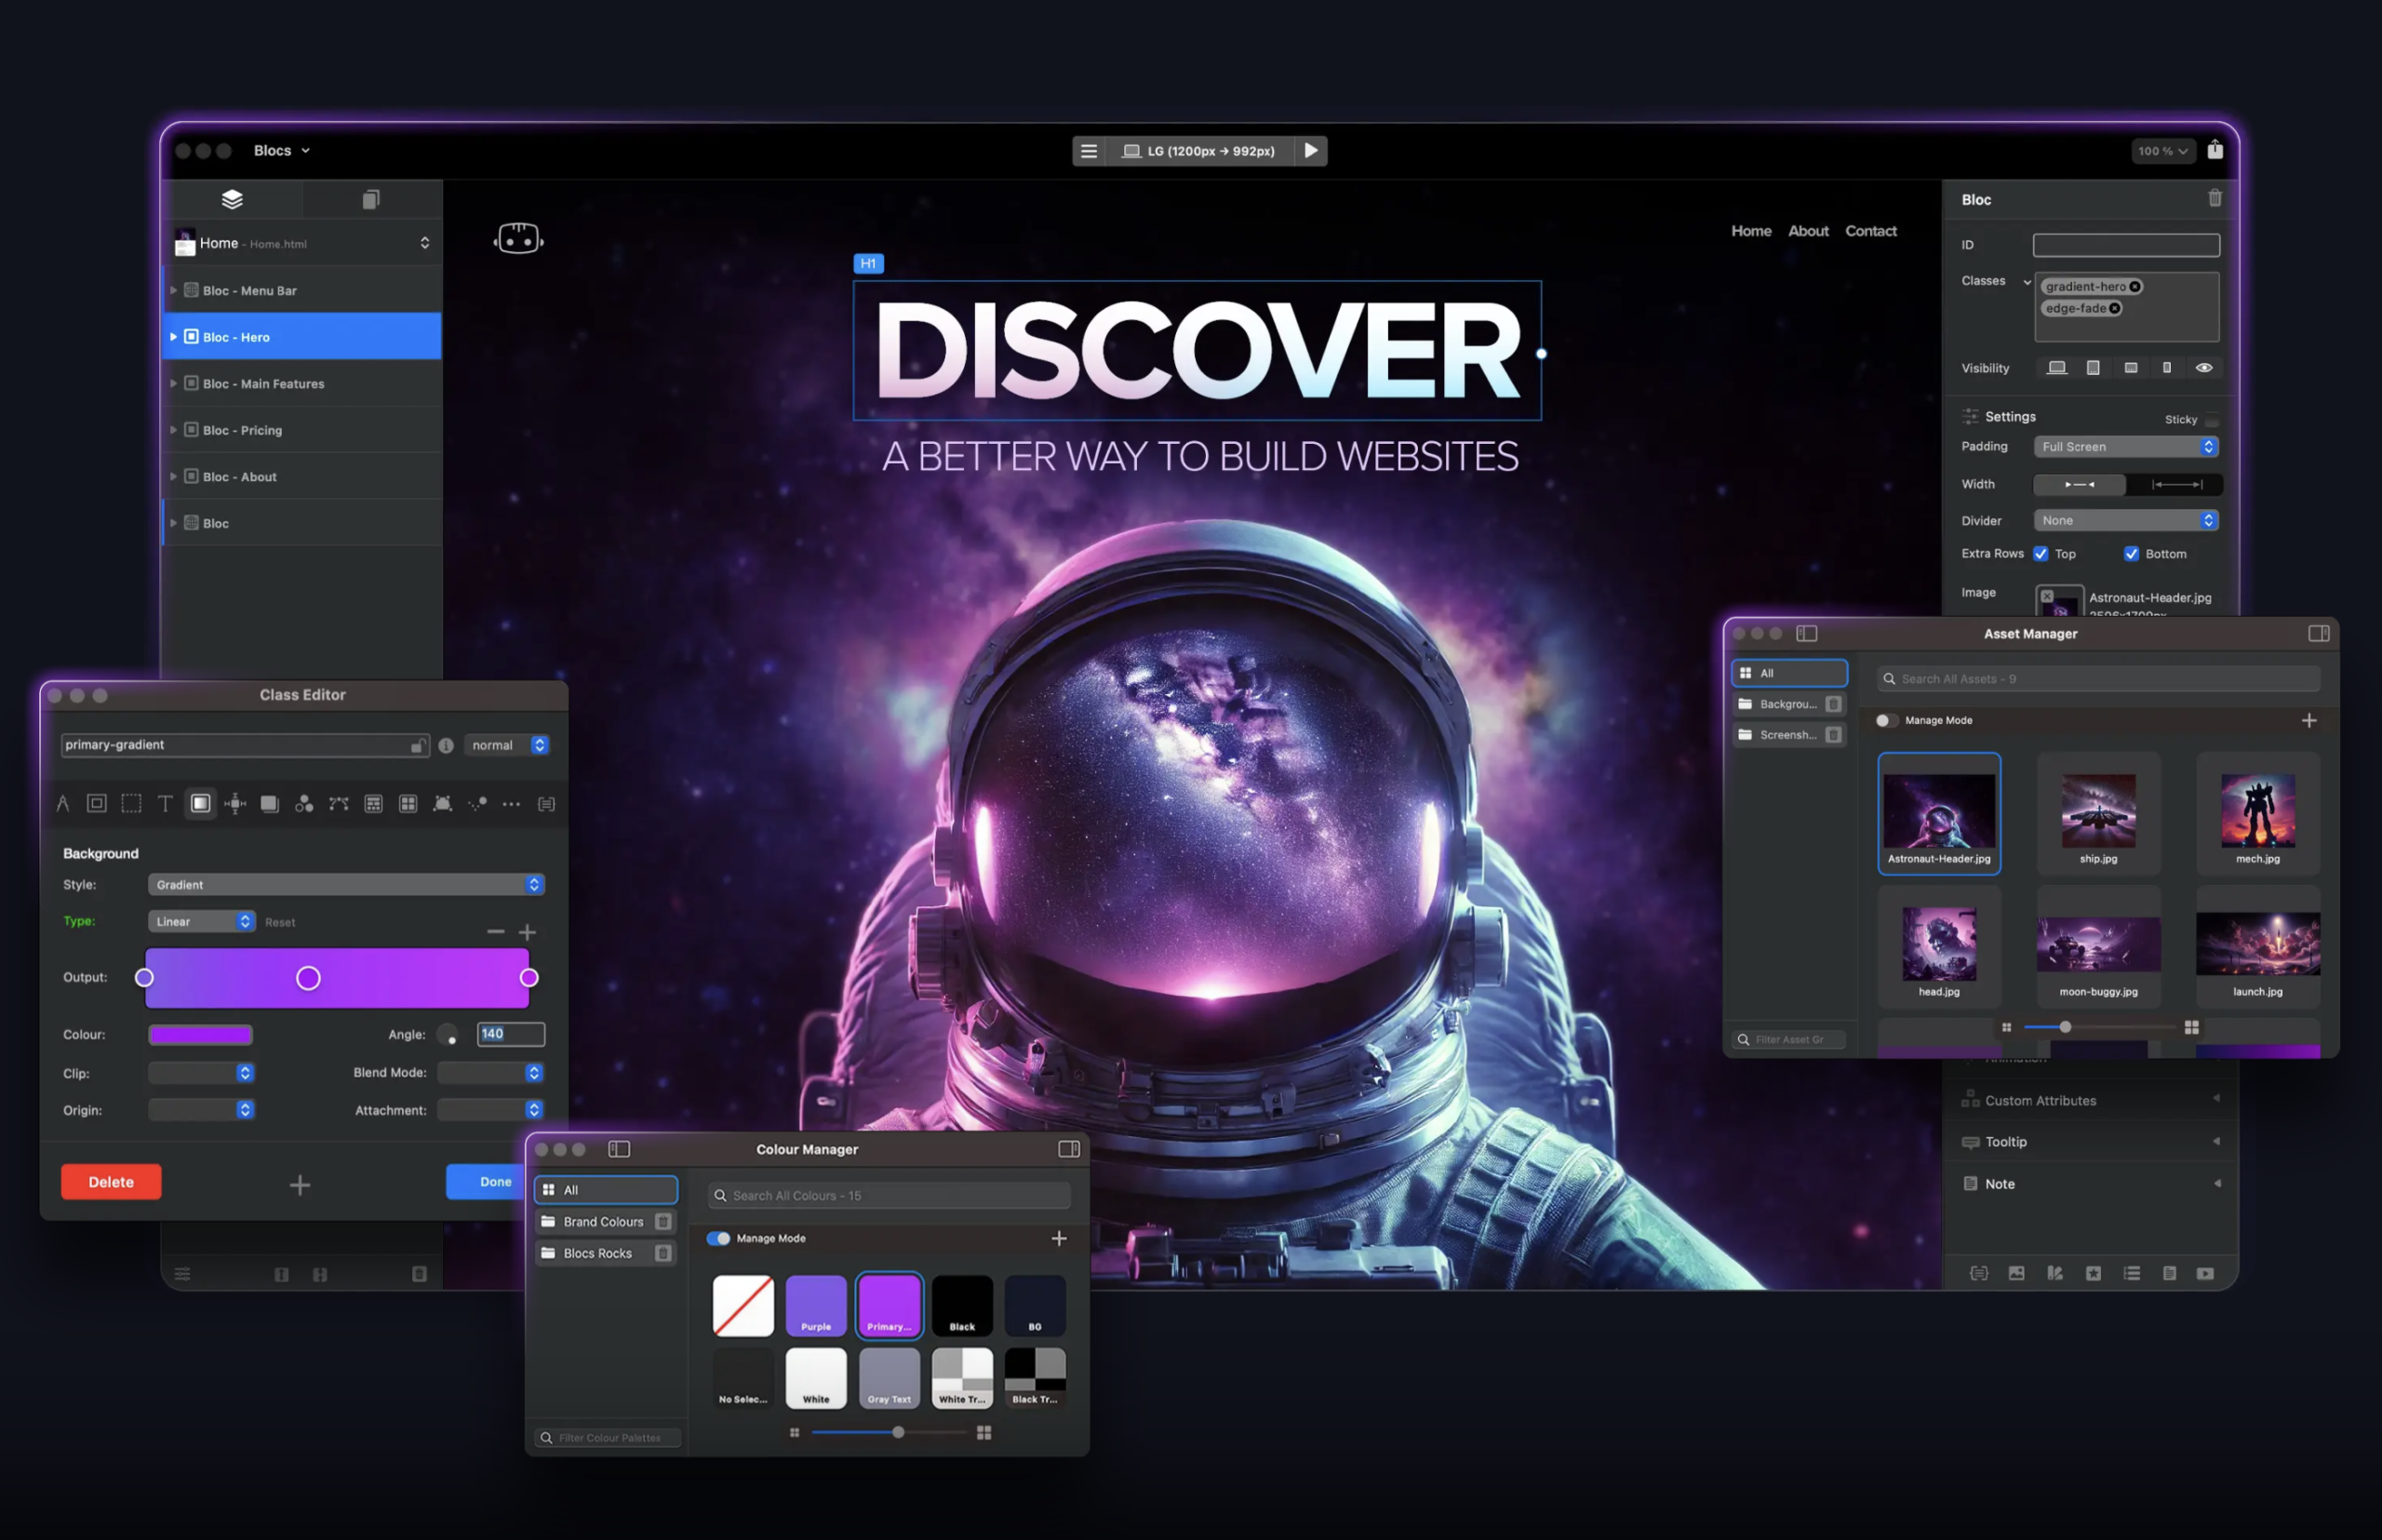Click the info icon beside the primary-gradient class name

(x=446, y=745)
